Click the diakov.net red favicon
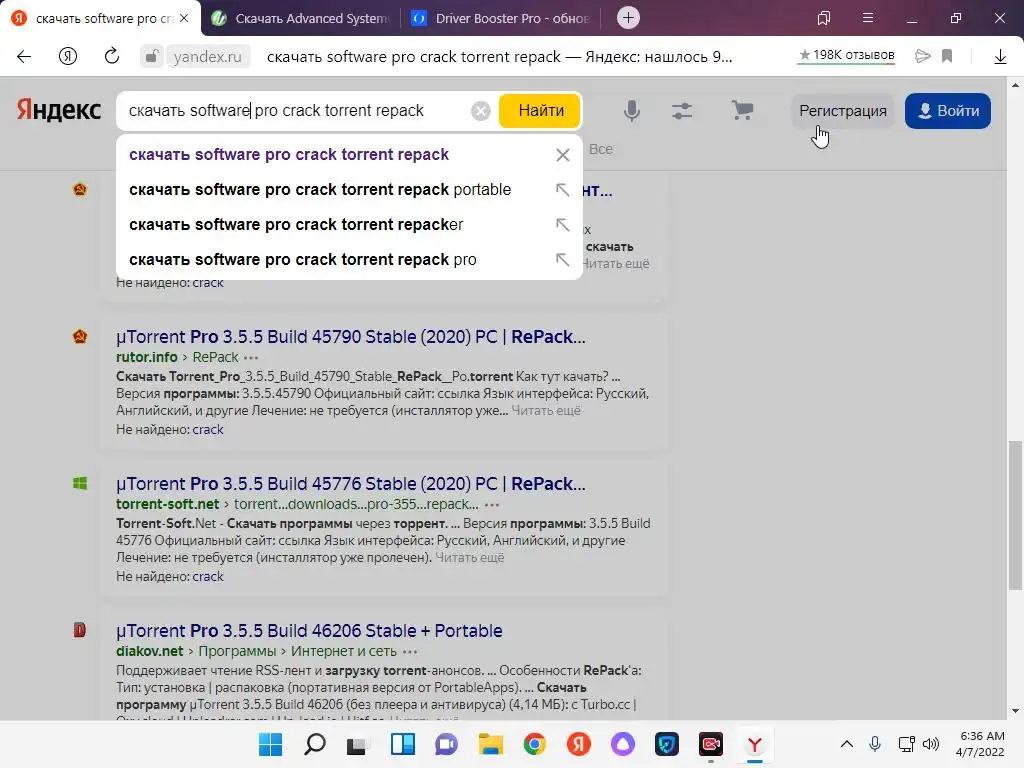 coord(80,631)
